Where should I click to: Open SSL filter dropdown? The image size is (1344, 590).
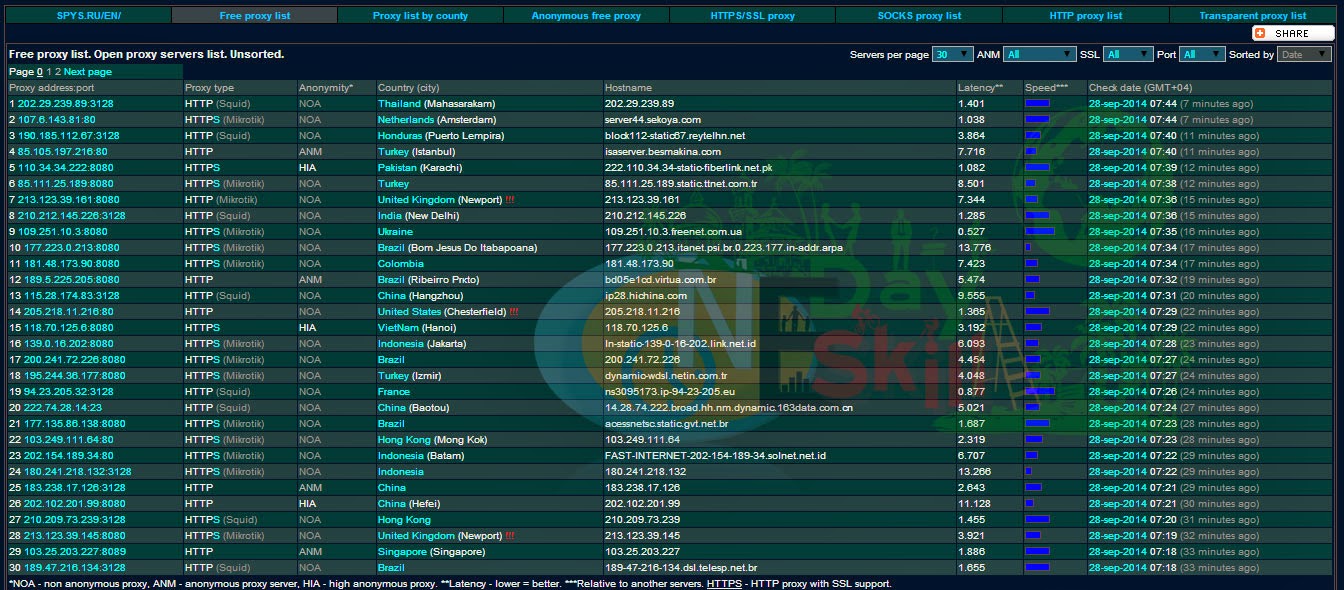1128,55
